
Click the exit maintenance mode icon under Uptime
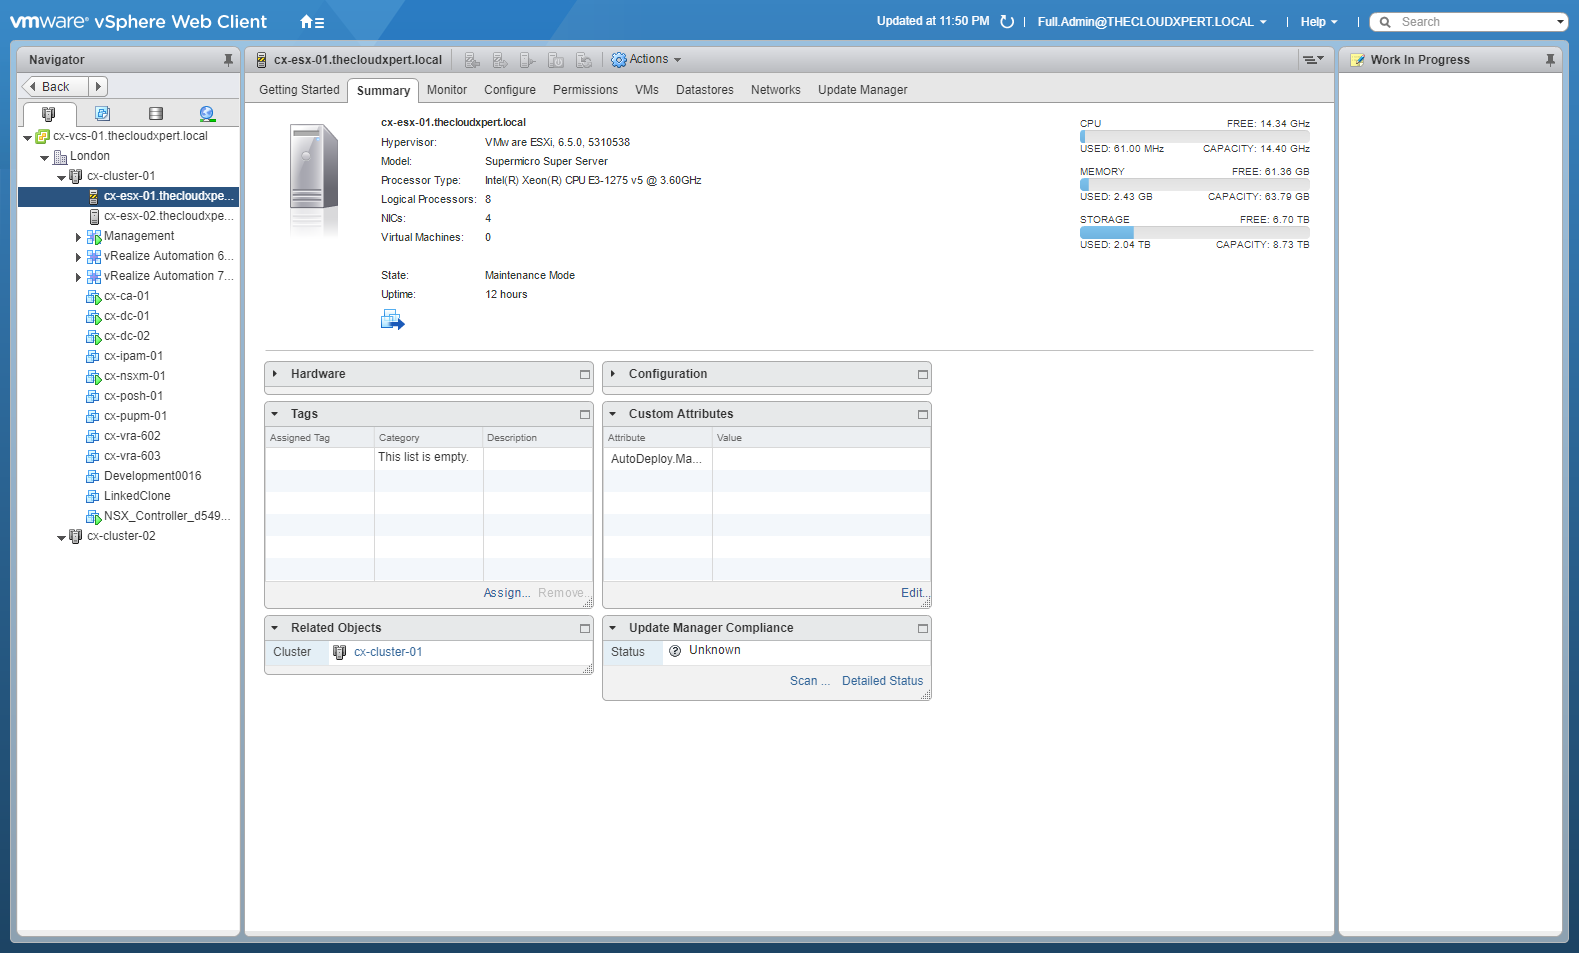[392, 320]
